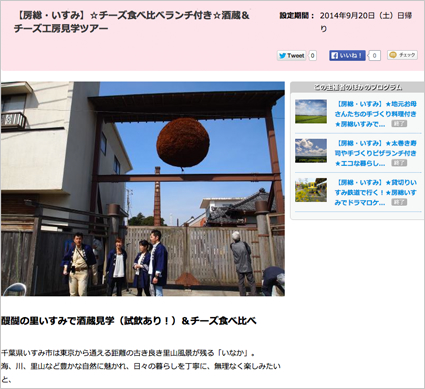The image size is (425, 389).
Task: Open the cloudy sky landscape thumbnail
Action: (x=311, y=151)
